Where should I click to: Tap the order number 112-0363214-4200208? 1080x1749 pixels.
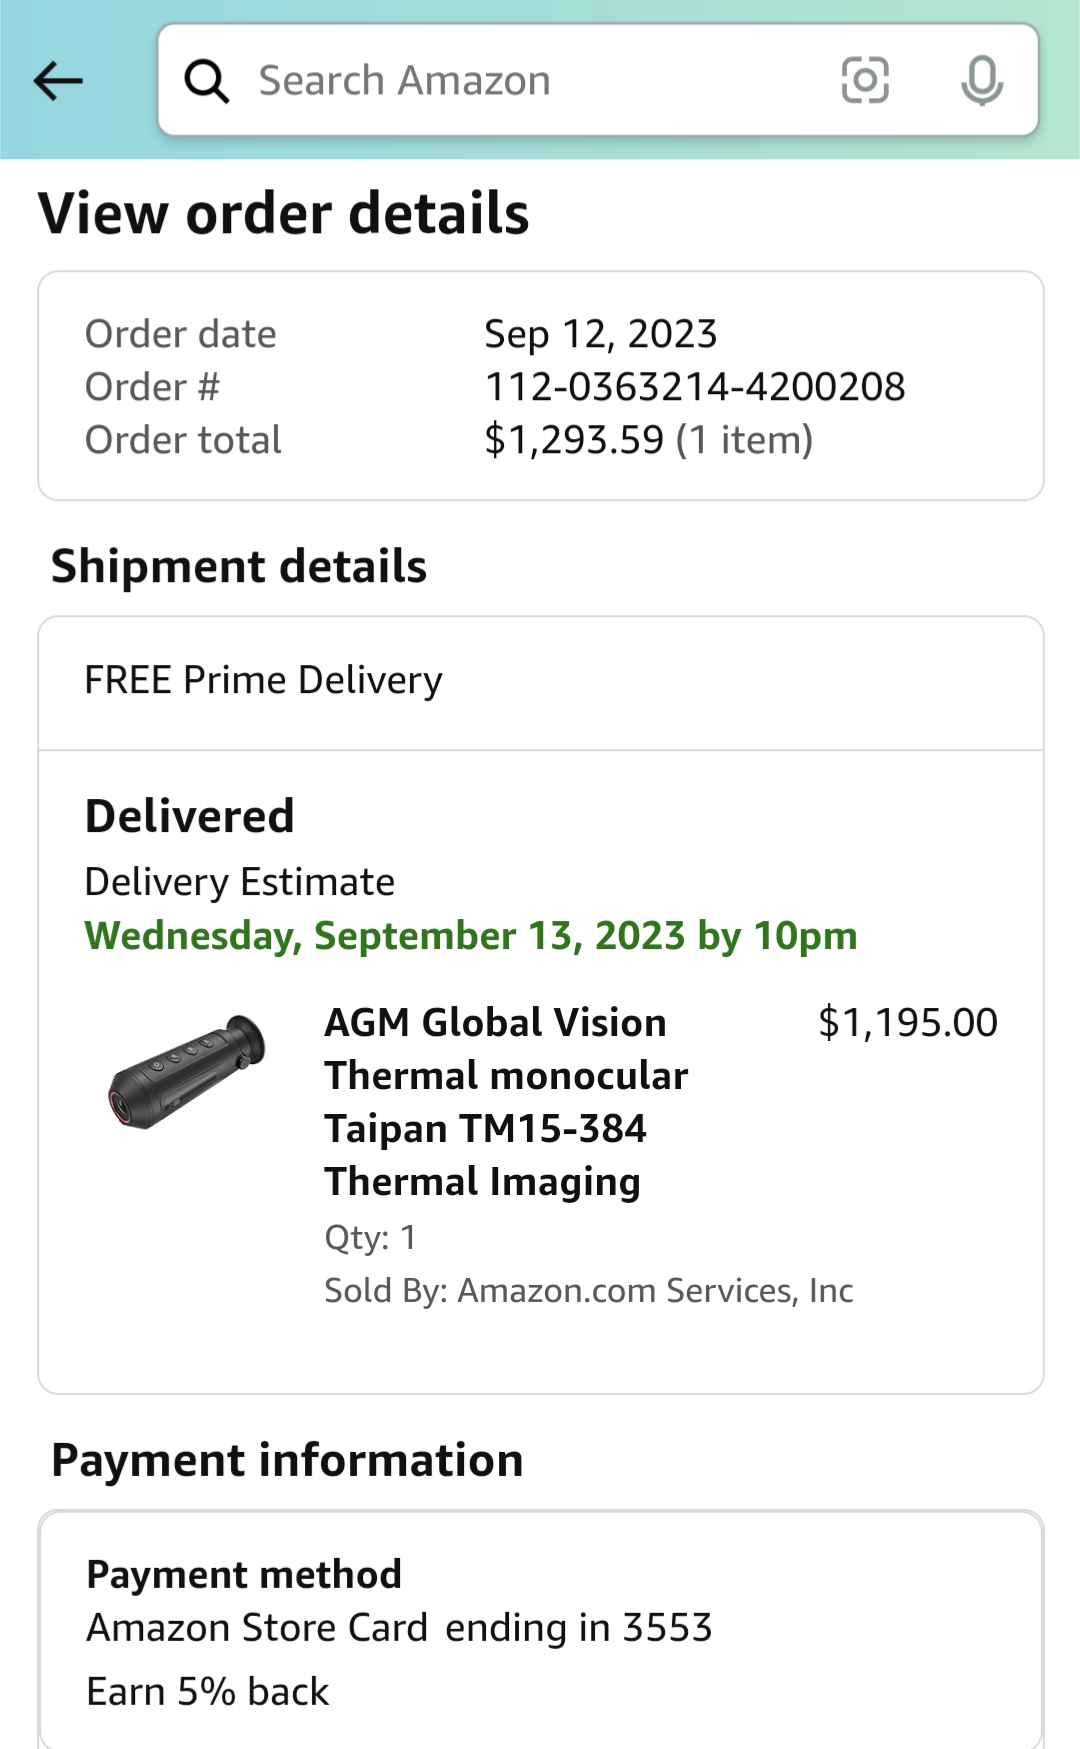pos(695,387)
